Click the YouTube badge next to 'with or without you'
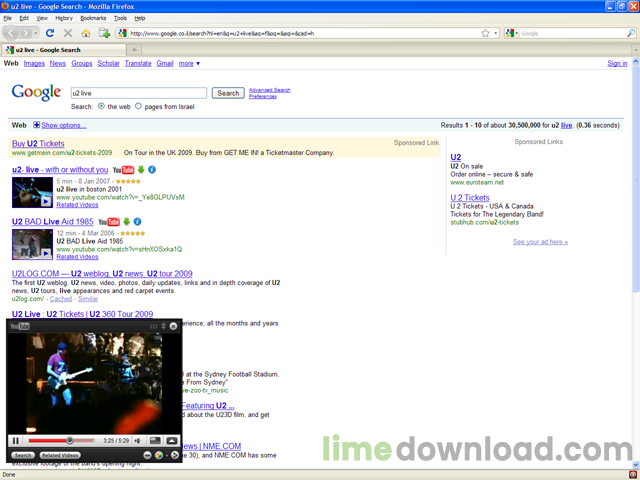Viewport: 640px width, 480px height. [123, 170]
